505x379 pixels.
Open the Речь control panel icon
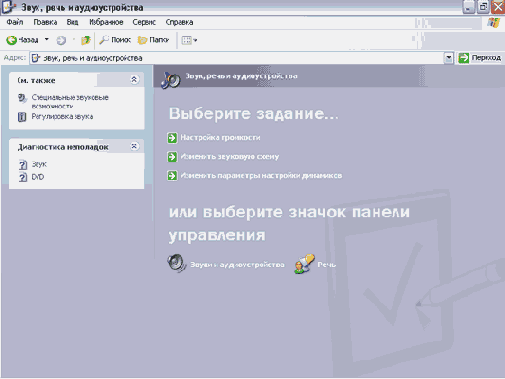pos(304,264)
